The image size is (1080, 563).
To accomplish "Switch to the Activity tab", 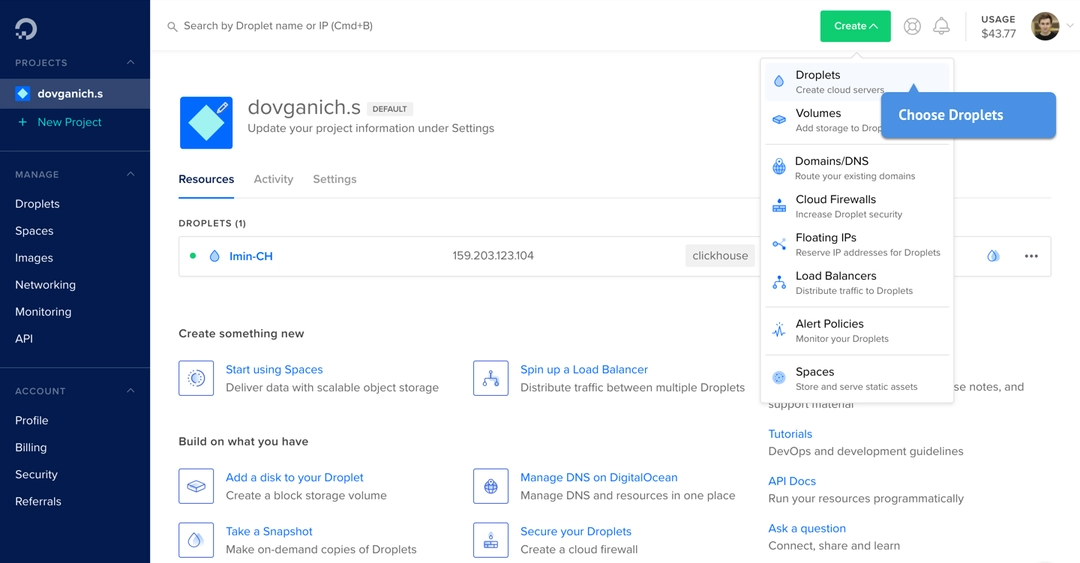I will [273, 179].
